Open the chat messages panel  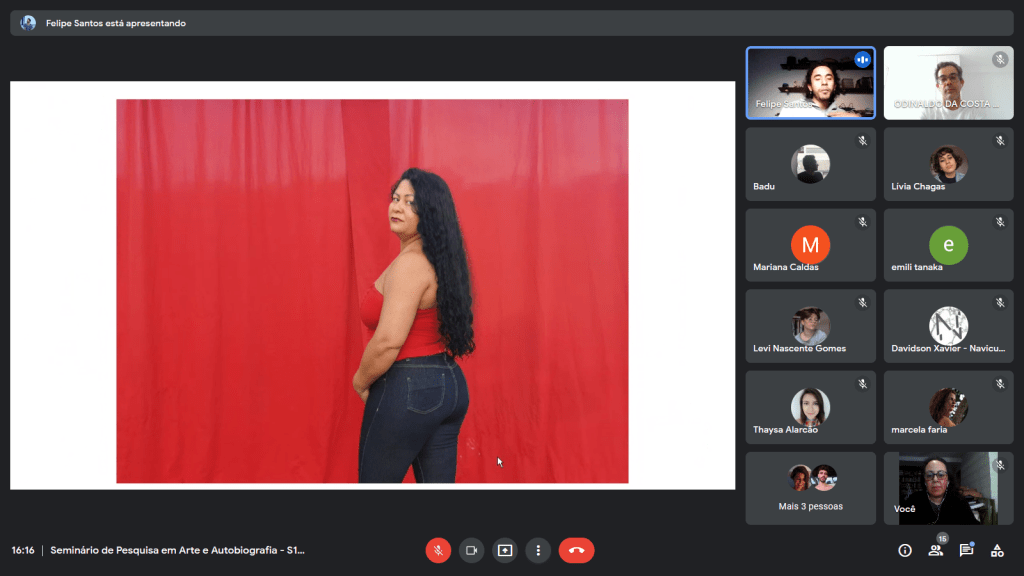(x=966, y=550)
